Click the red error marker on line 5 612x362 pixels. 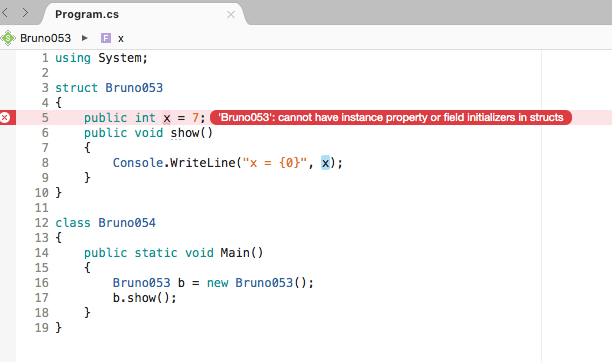pyautogui.click(x=5, y=118)
